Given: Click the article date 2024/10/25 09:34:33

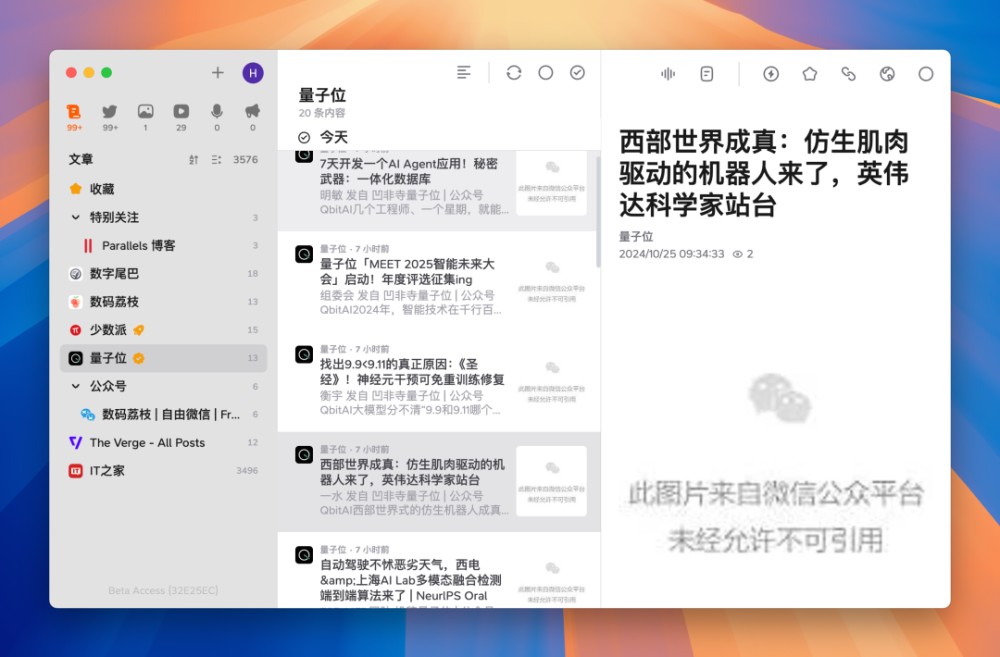Looking at the screenshot, I should point(672,254).
